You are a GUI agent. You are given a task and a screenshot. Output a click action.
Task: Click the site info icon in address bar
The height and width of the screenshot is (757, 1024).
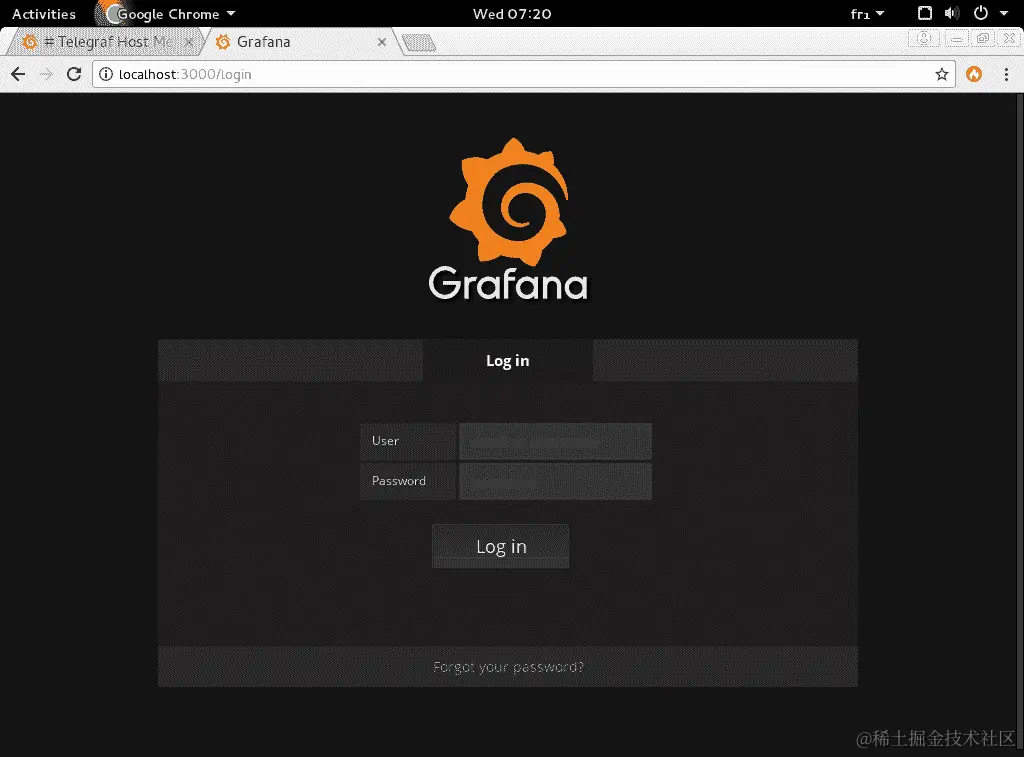click(106, 74)
